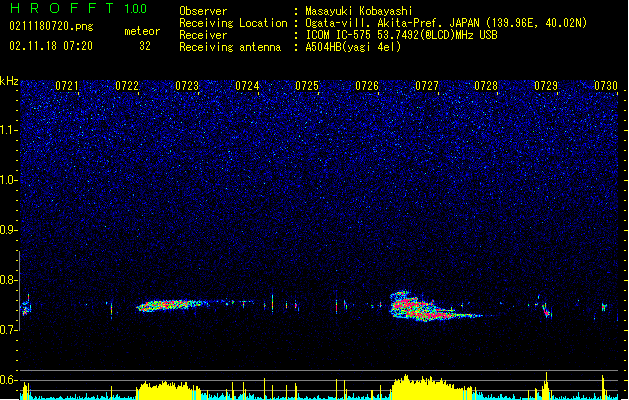Click the Receiver label

(x=203, y=35)
